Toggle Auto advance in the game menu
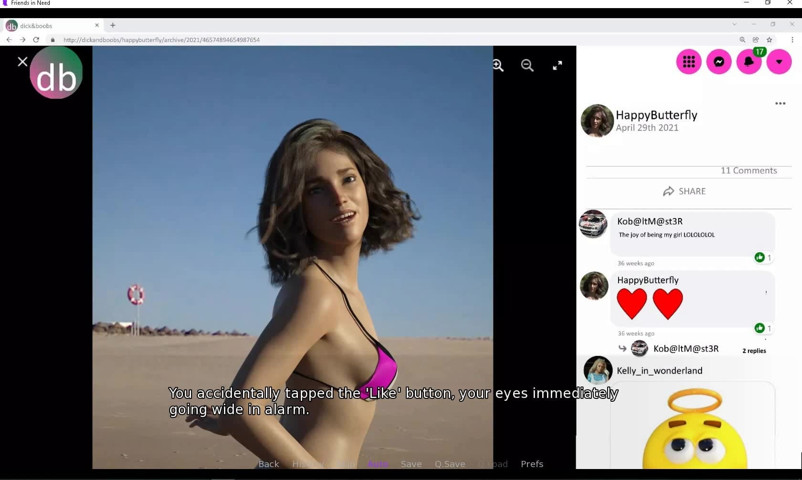 [x=377, y=464]
